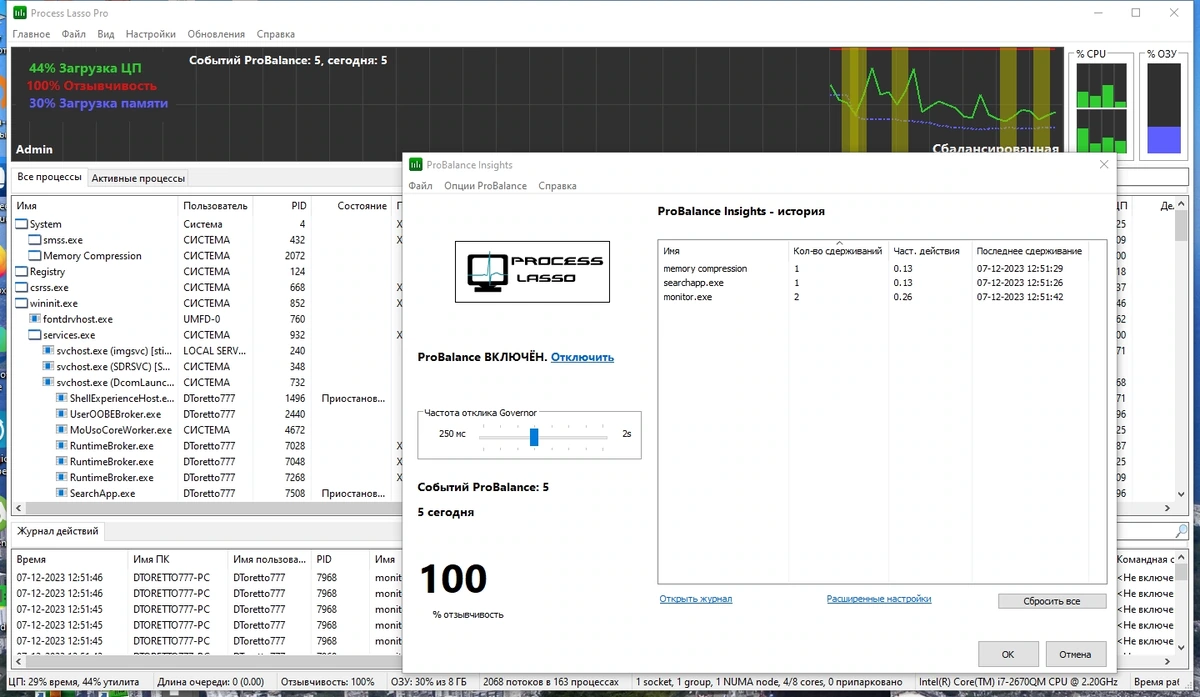Image resolution: width=1200 pixels, height=697 pixels.
Task: Confirm the dialog with OK
Action: coord(1008,654)
